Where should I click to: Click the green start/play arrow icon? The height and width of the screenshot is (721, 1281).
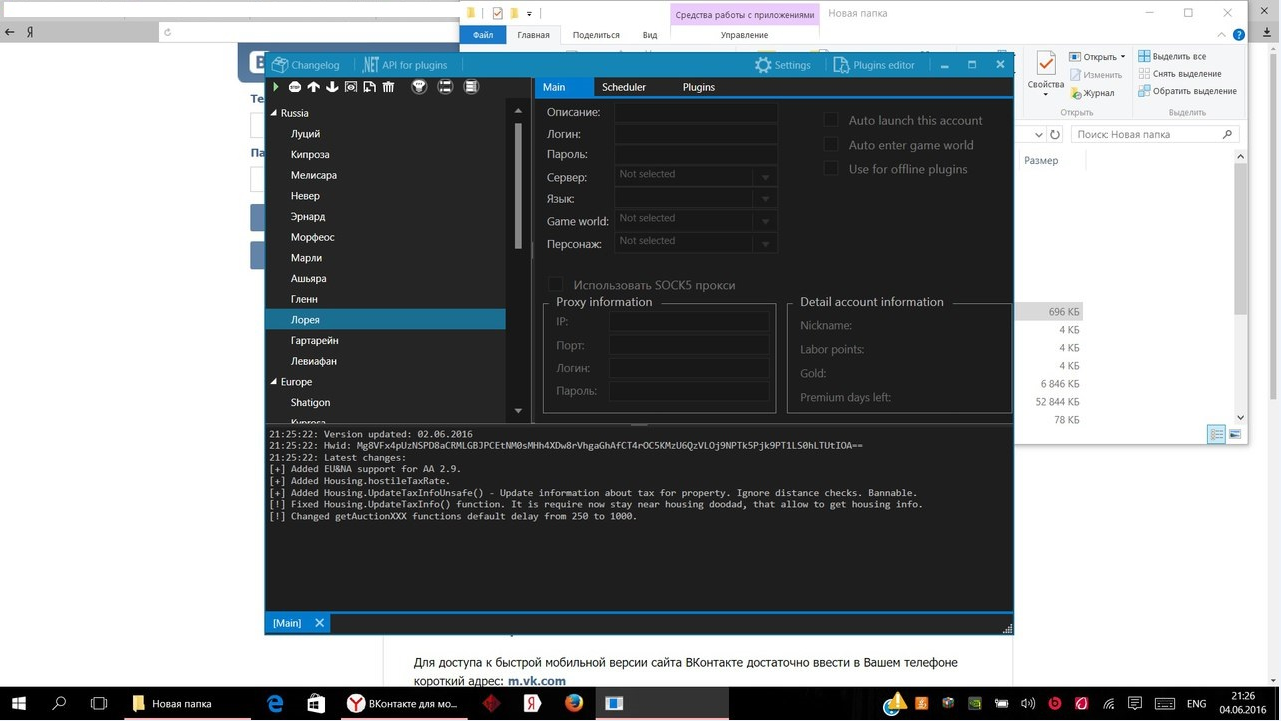pyautogui.click(x=276, y=87)
